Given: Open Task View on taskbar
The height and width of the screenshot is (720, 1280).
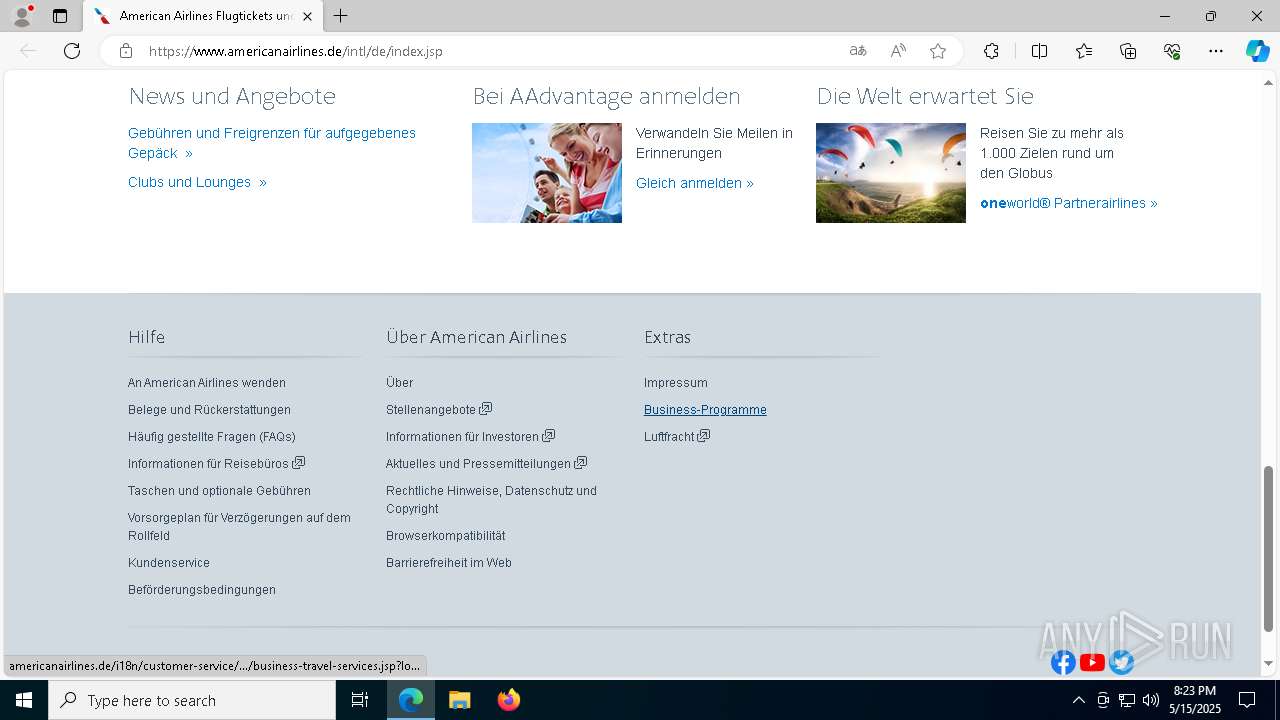Looking at the screenshot, I should (x=361, y=700).
